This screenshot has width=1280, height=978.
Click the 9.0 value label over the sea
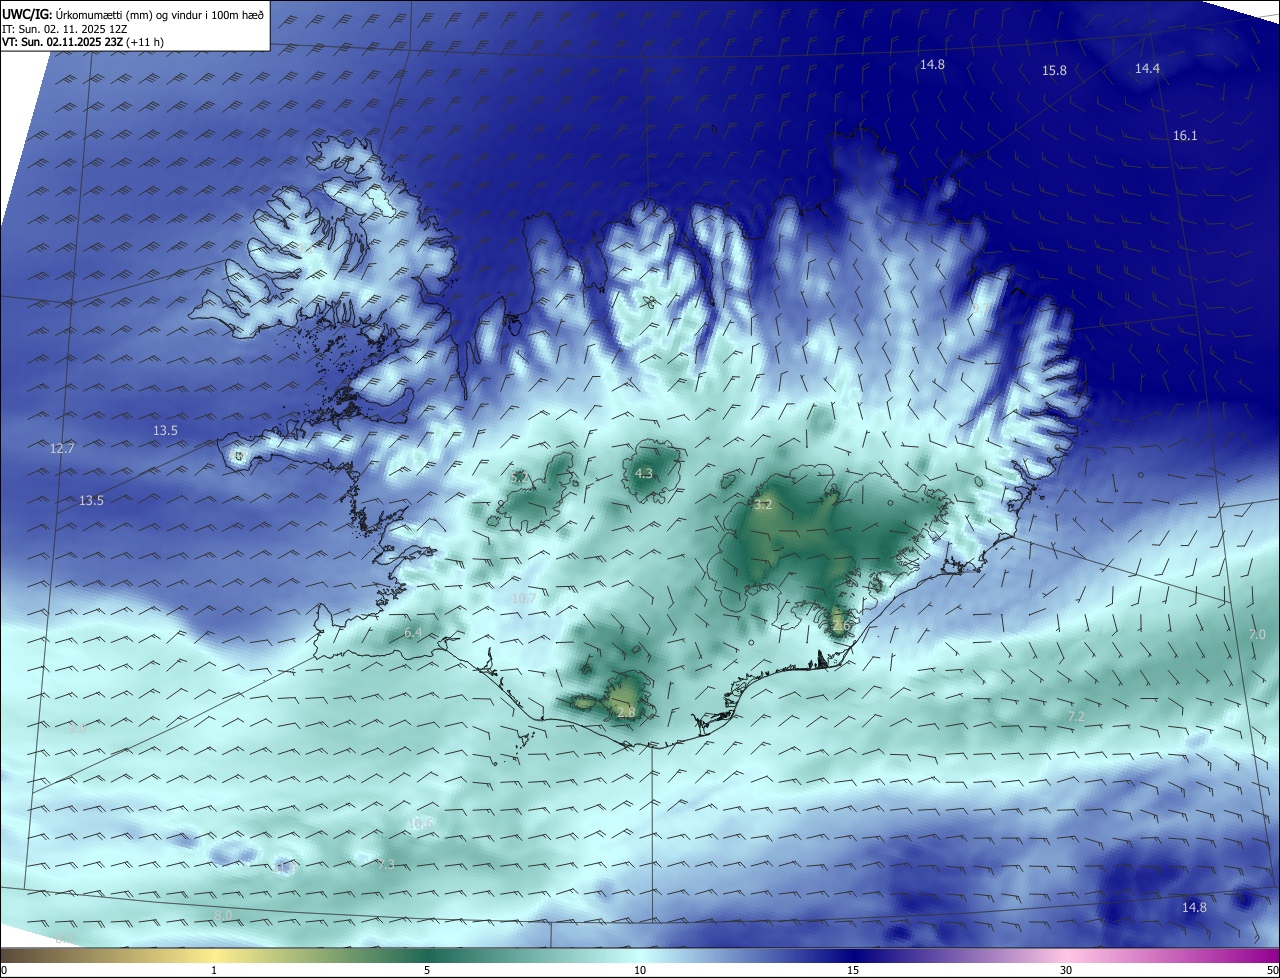coord(77,729)
